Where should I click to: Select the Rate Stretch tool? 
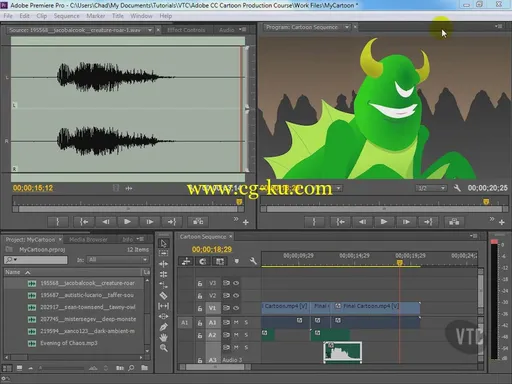pyautogui.click(x=163, y=285)
